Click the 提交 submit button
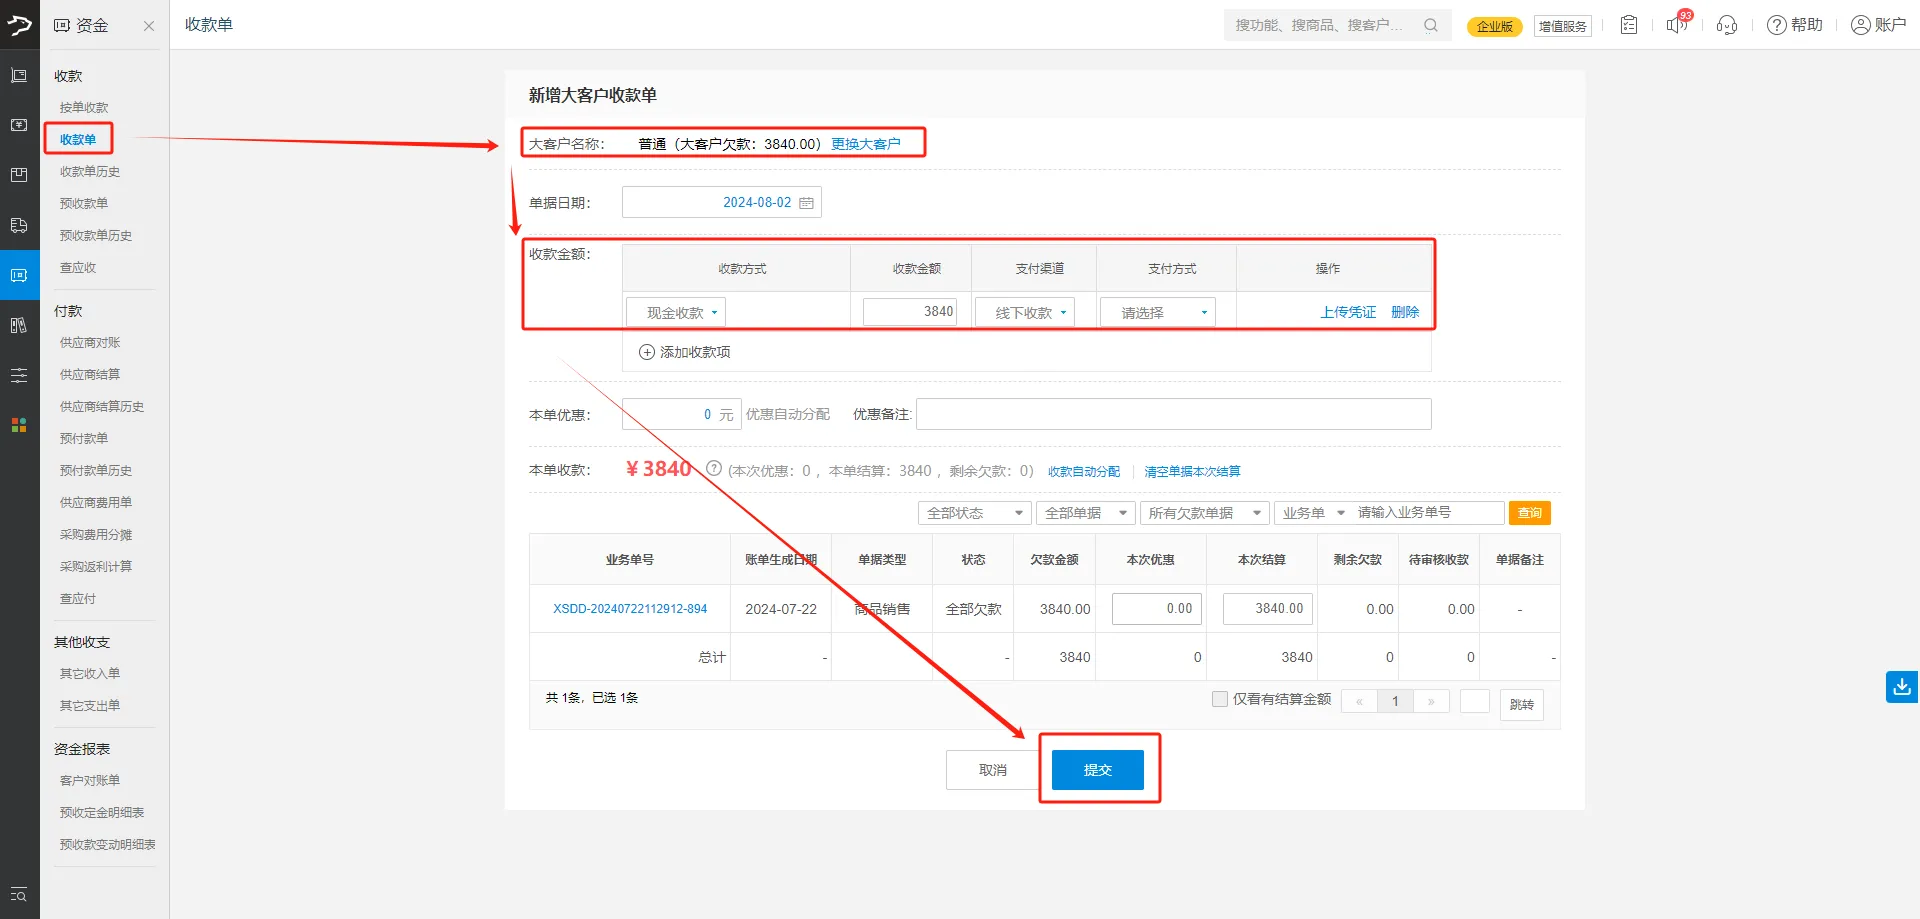The width and height of the screenshot is (1920, 919). pos(1097,769)
